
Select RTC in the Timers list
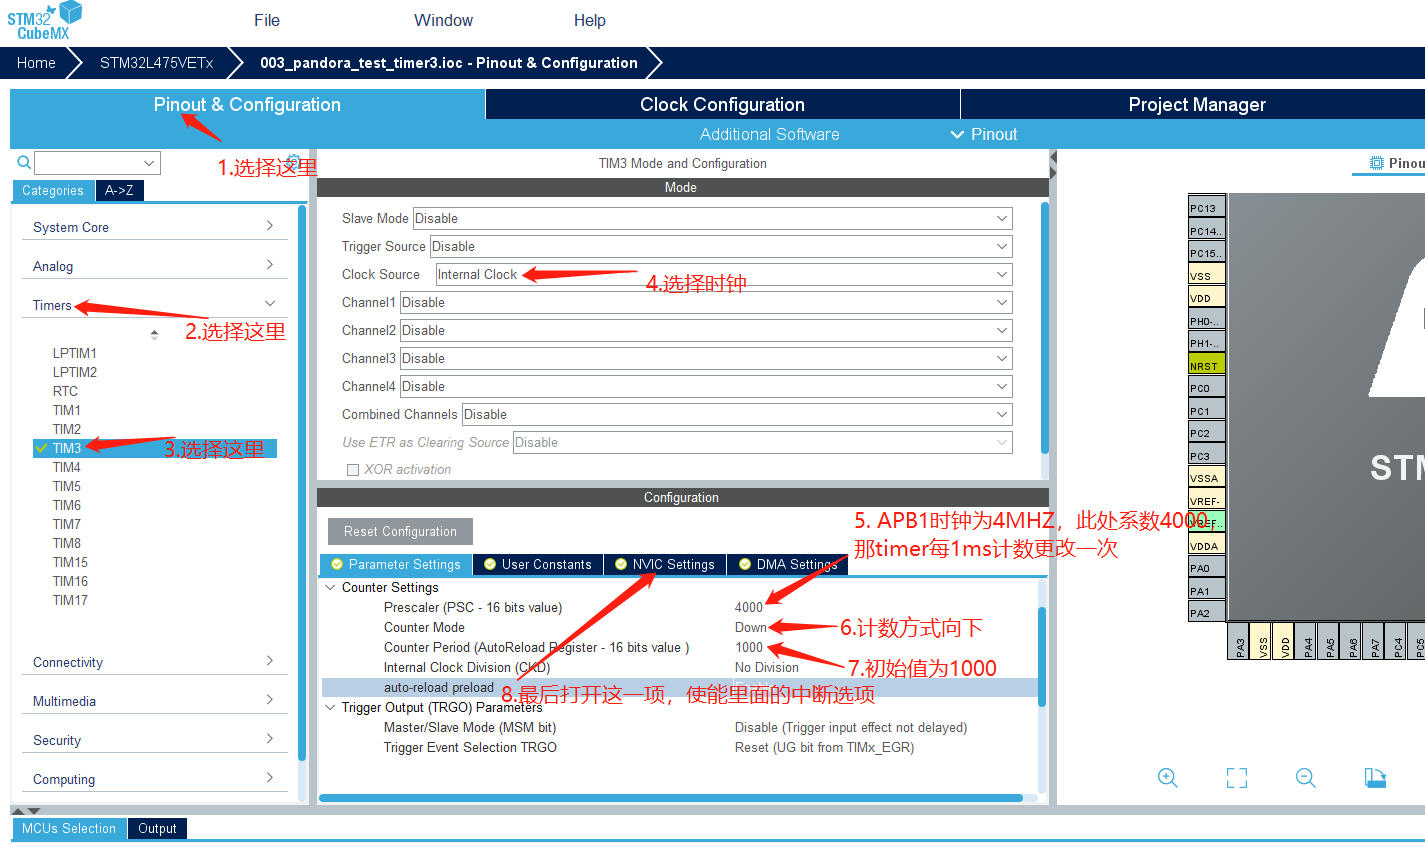(x=65, y=391)
